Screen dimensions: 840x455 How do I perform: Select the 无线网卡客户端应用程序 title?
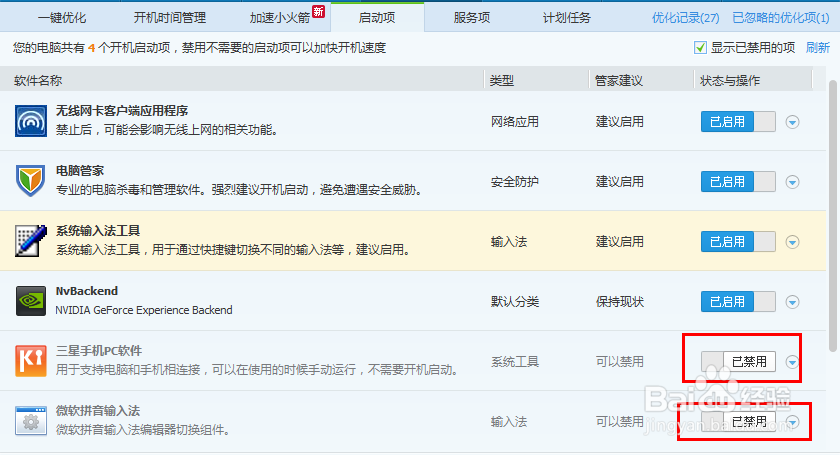click(x=122, y=111)
